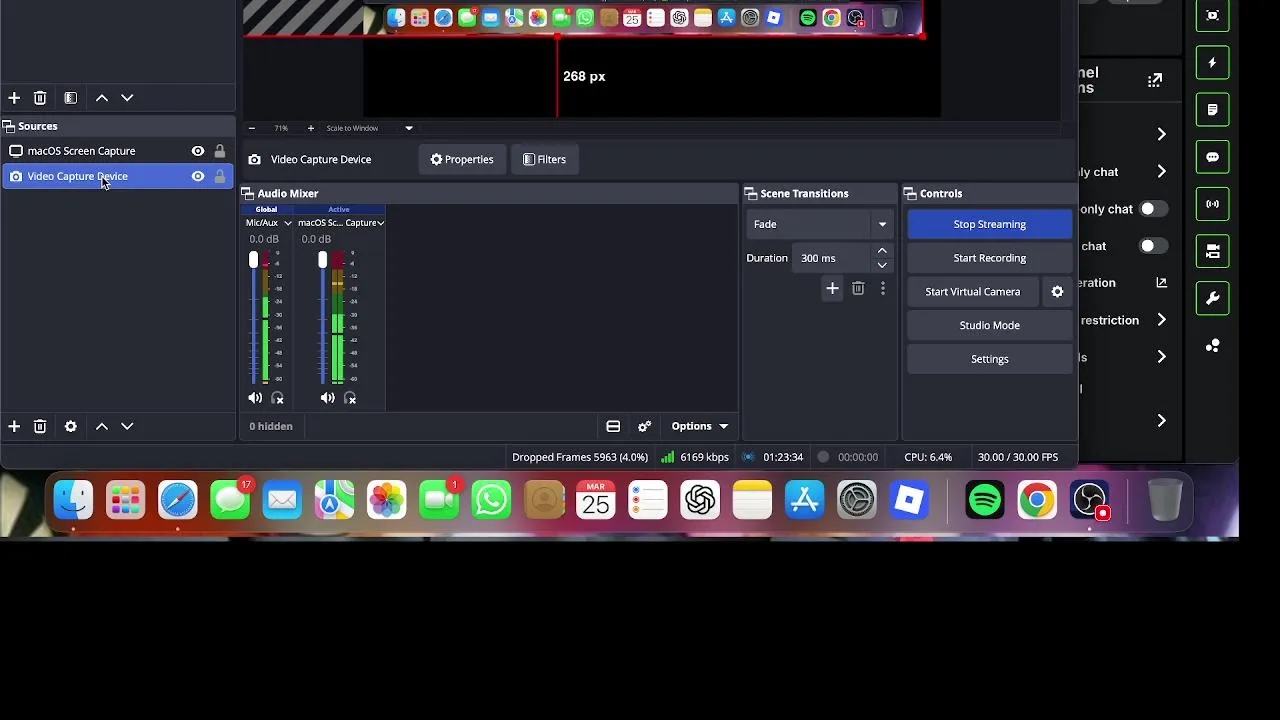Open Google Chrome from the Dock
This screenshot has width=1280, height=720.
tap(1037, 500)
